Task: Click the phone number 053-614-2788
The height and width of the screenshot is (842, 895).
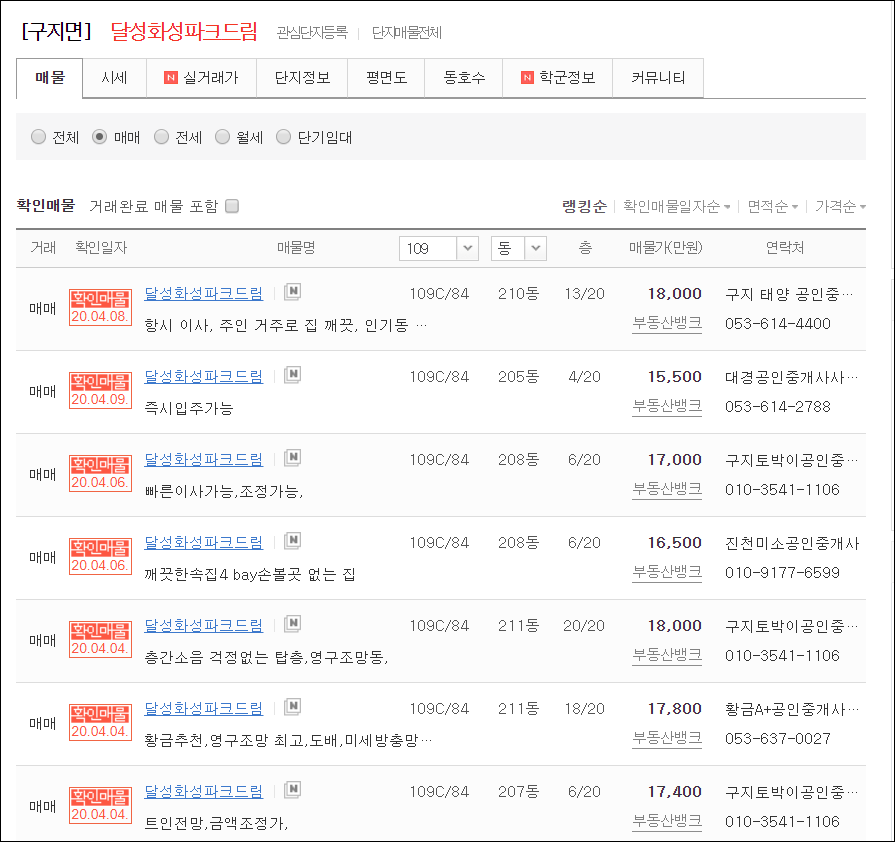Action: [x=777, y=406]
